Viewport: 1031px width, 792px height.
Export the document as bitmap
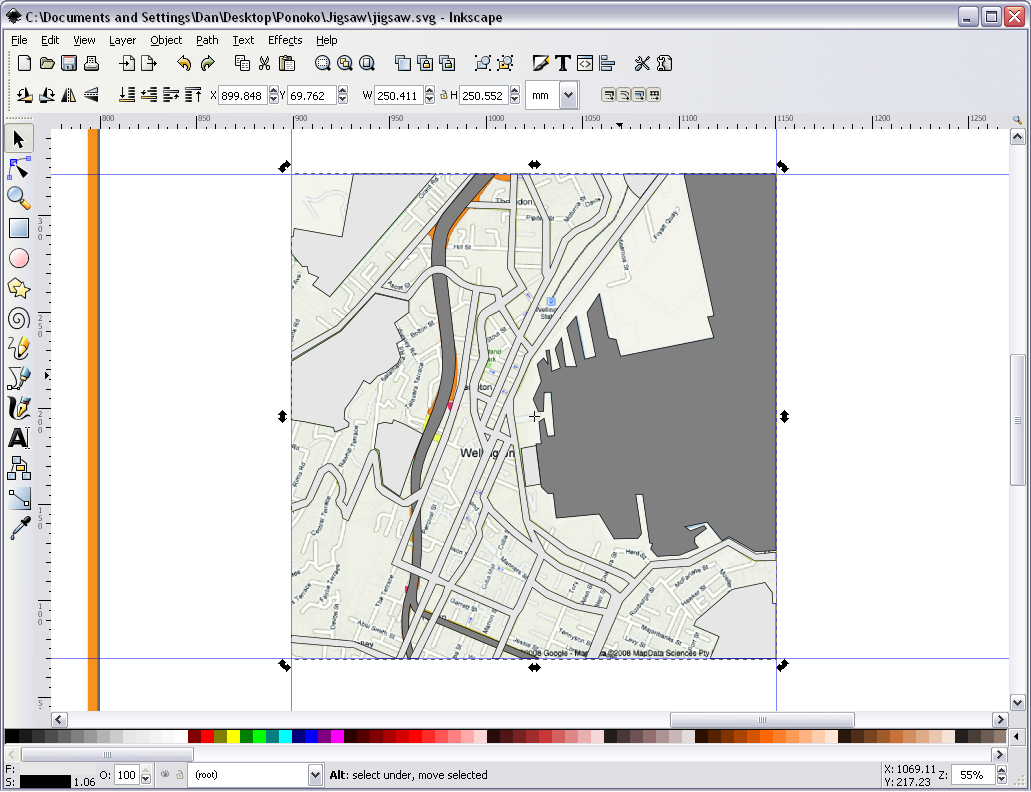click(x=149, y=63)
